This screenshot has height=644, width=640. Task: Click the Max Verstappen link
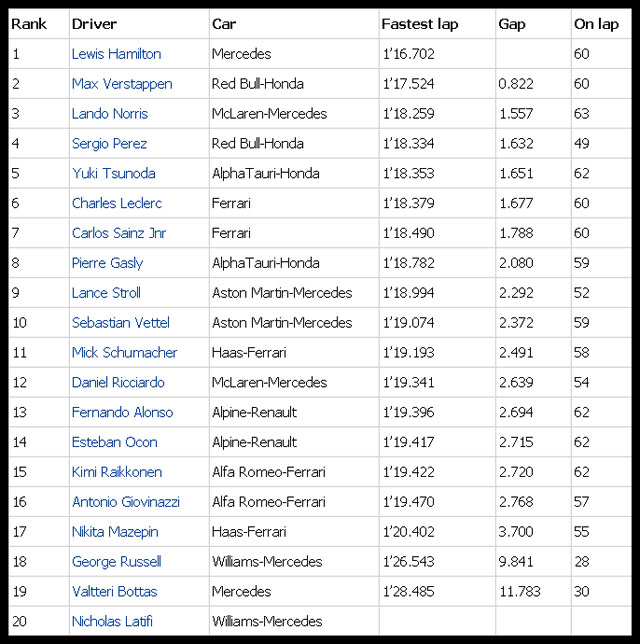(x=121, y=84)
